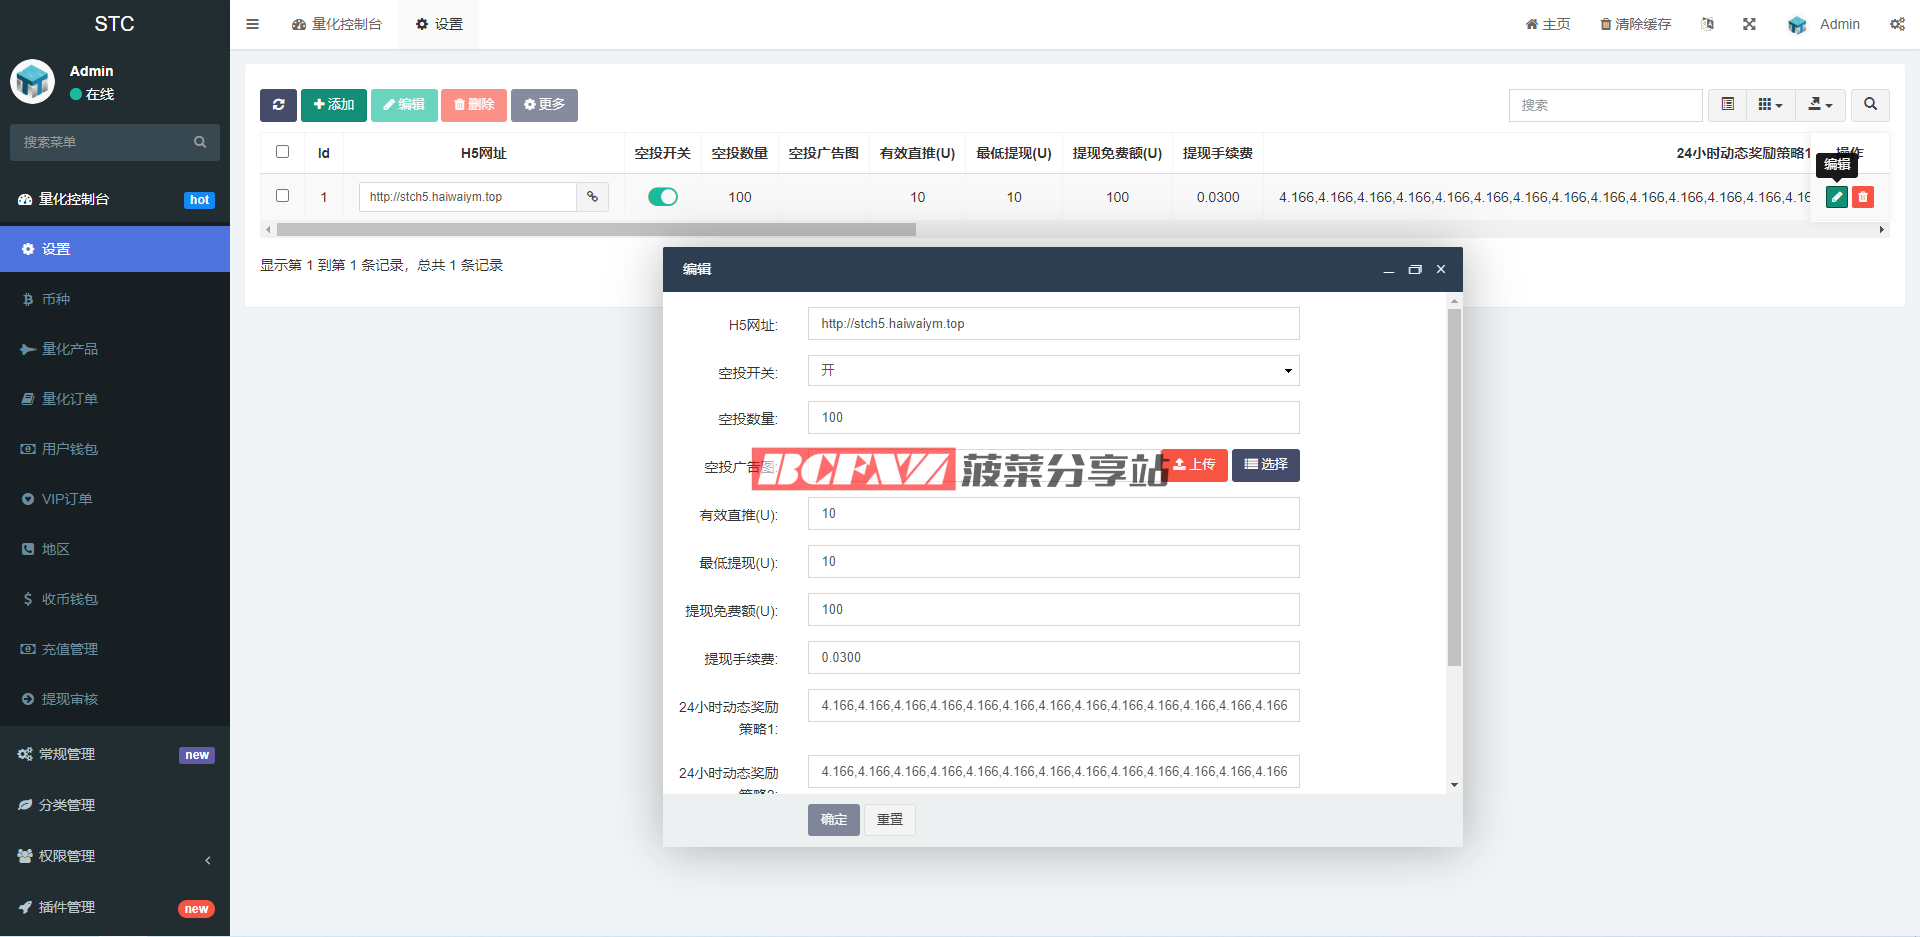1920x937 pixels.
Task: Toggle the 空投开关 switch in table row
Action: (662, 197)
